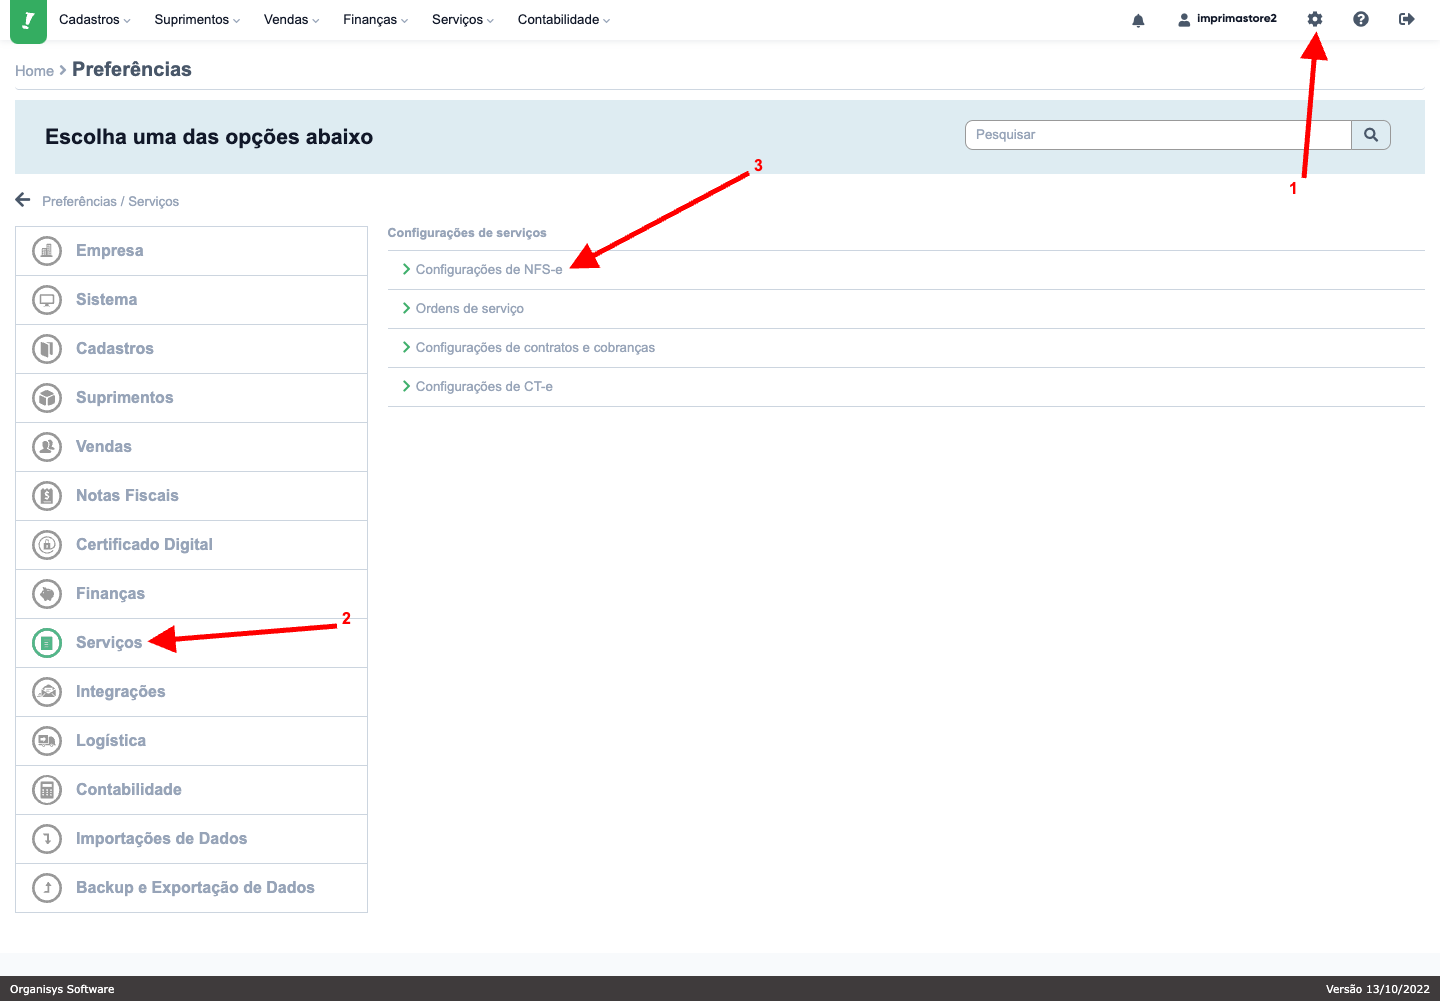This screenshot has width=1440, height=1001.
Task: Click the Certificado Digital lock icon
Action: 47,544
